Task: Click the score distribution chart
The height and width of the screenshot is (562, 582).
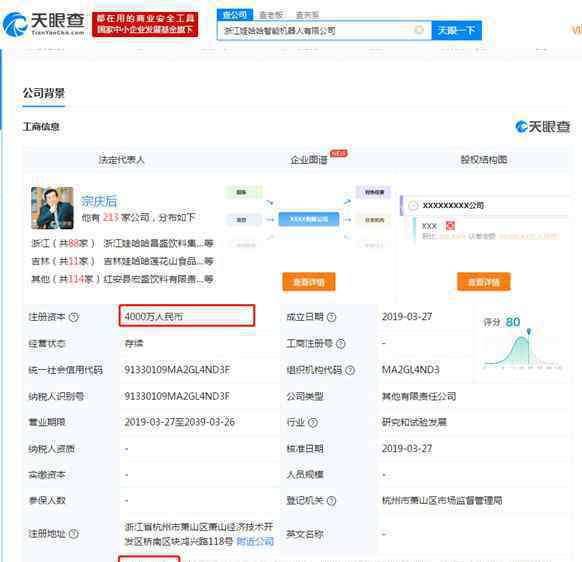Action: 523,349
